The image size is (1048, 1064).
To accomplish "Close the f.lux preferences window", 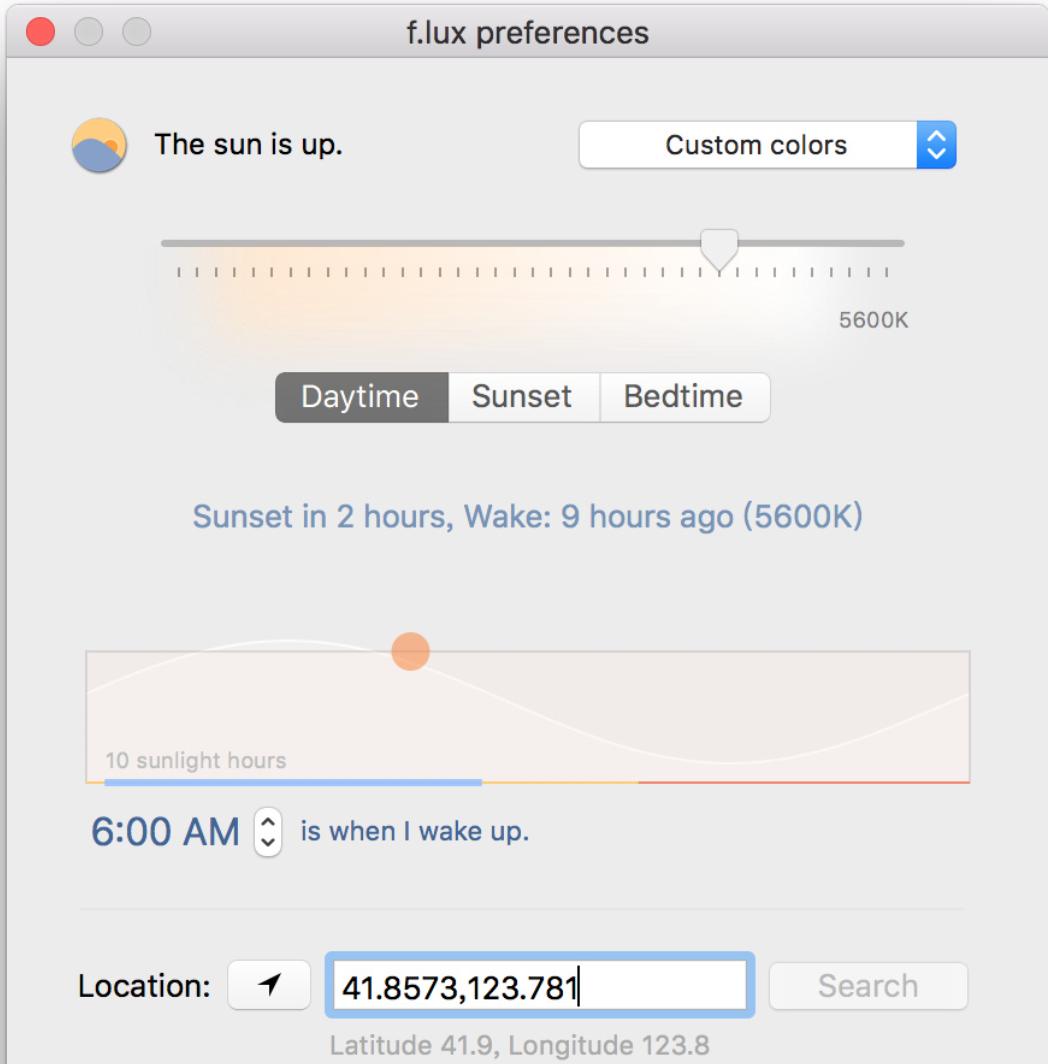I will pos(40,32).
